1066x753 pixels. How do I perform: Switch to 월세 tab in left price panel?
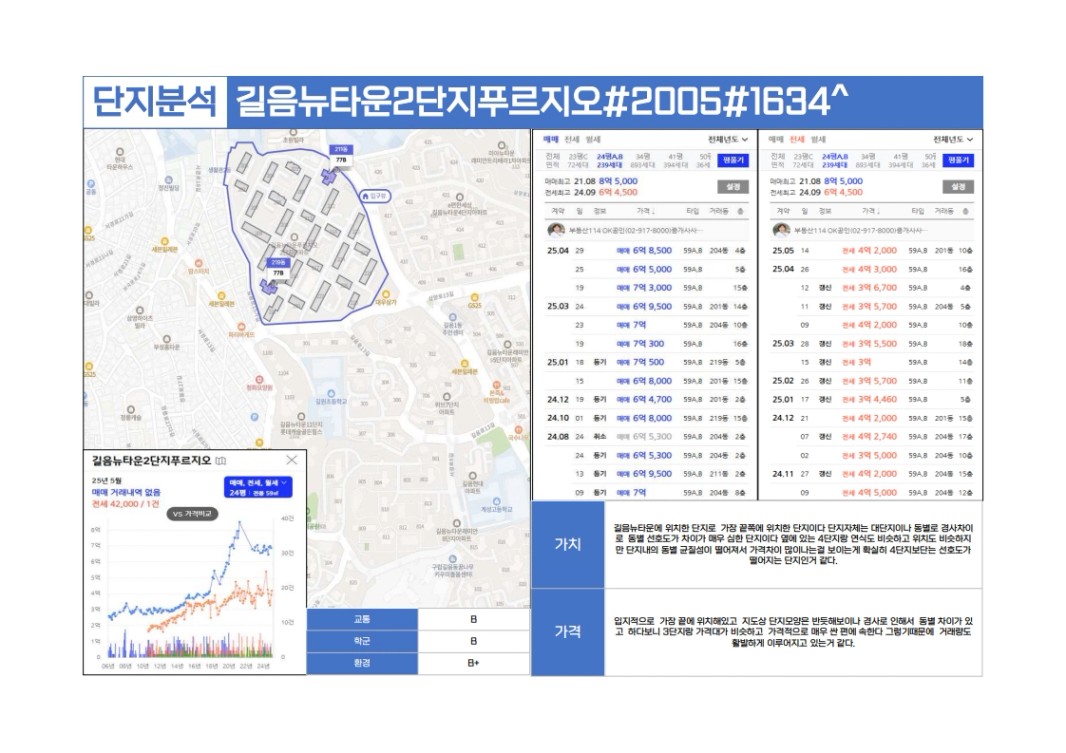coord(593,139)
